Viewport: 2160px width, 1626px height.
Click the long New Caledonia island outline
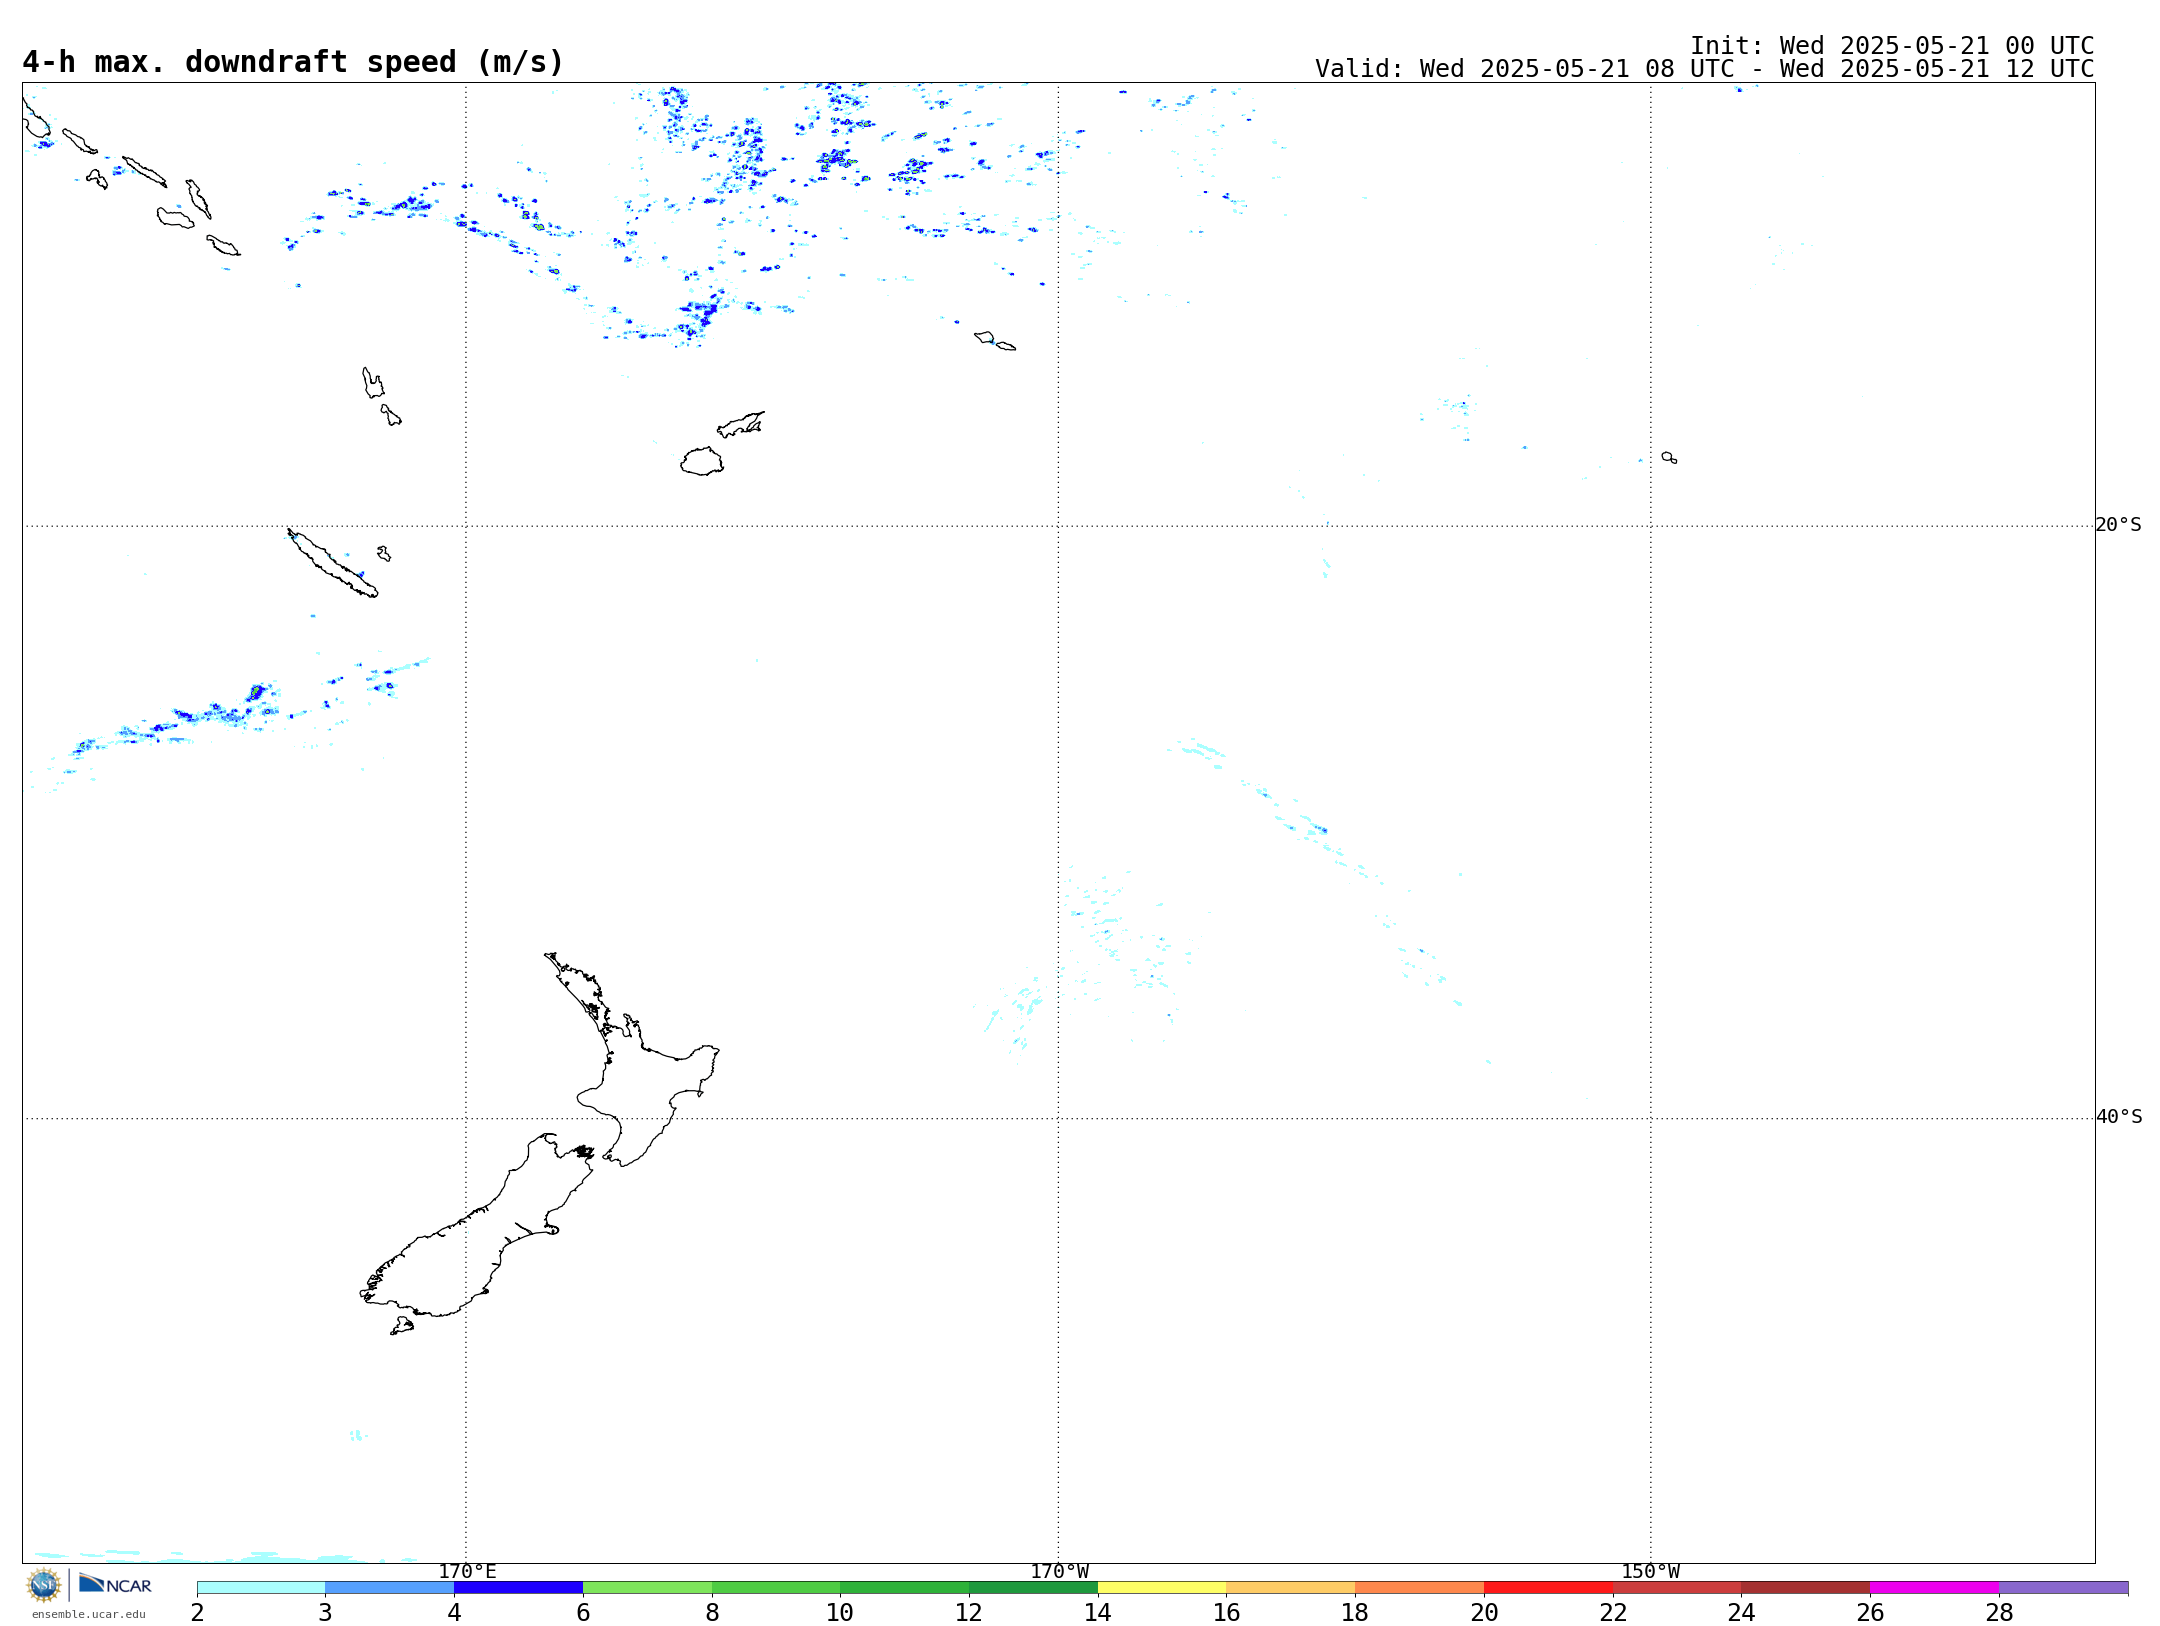pyautogui.click(x=332, y=563)
